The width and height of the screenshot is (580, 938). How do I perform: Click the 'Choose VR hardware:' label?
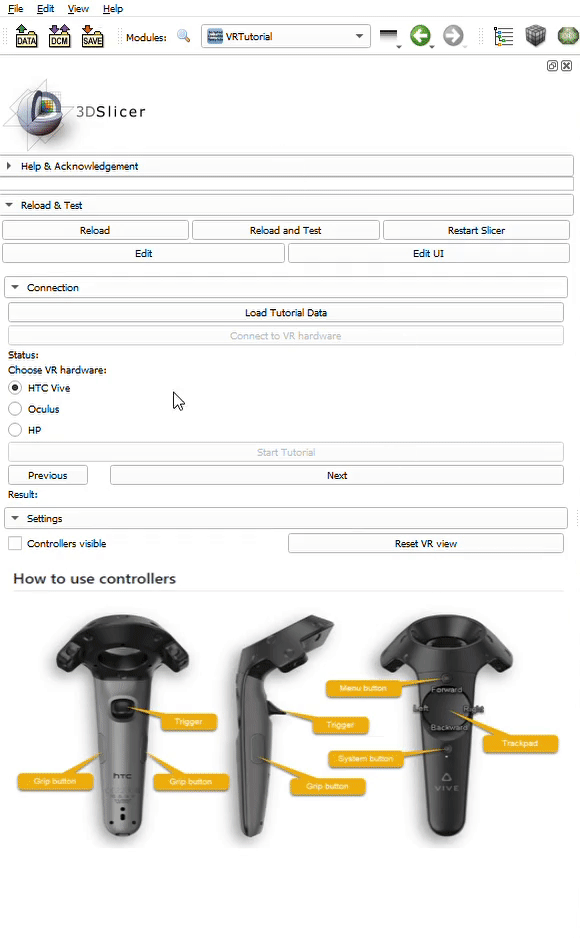click(57, 370)
